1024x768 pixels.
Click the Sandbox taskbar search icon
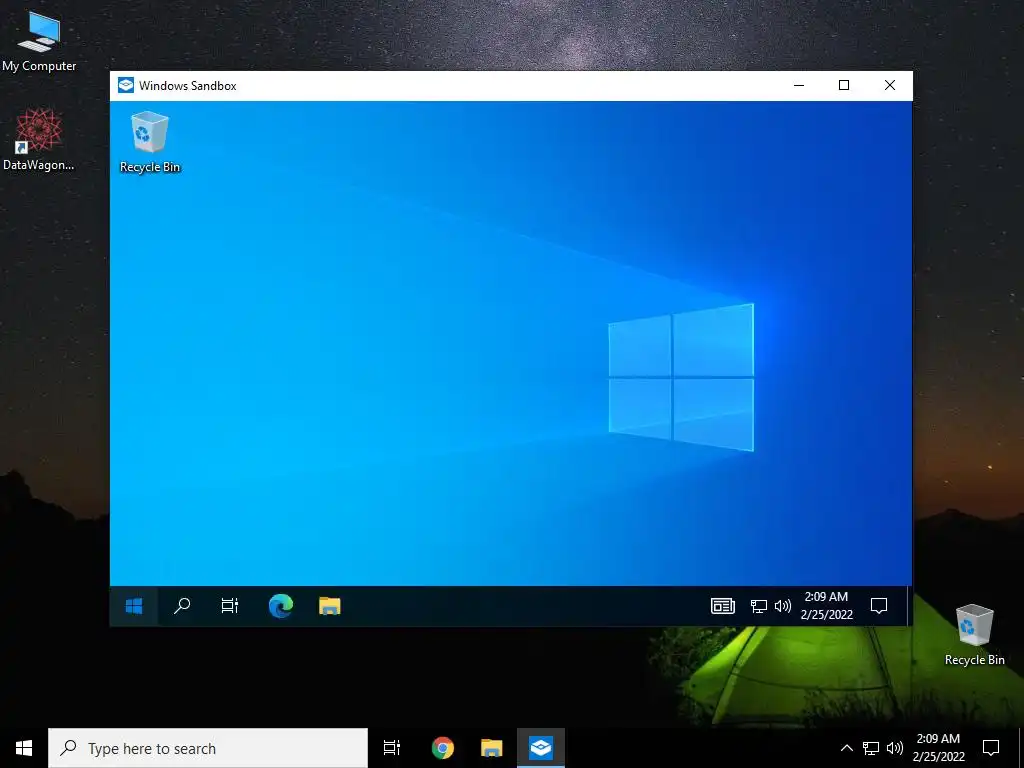click(182, 606)
